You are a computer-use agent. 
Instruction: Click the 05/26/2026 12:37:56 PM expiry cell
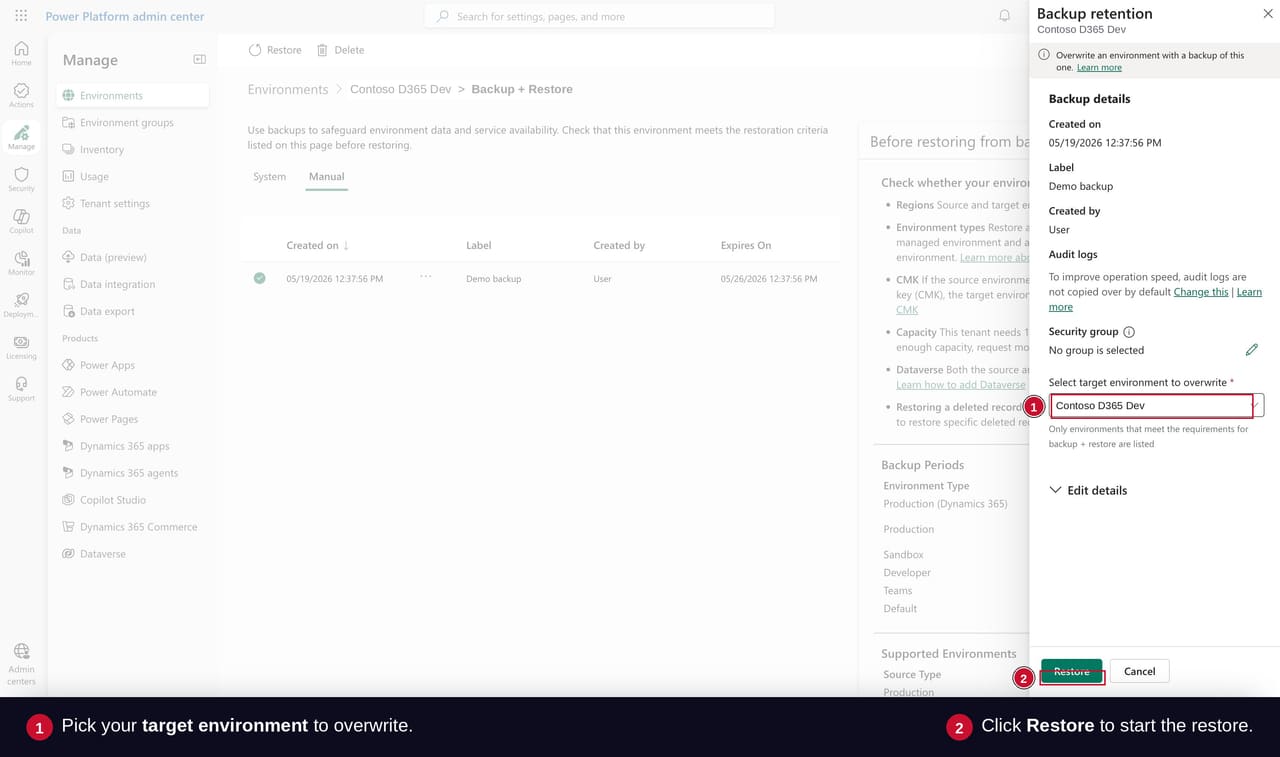[769, 279]
